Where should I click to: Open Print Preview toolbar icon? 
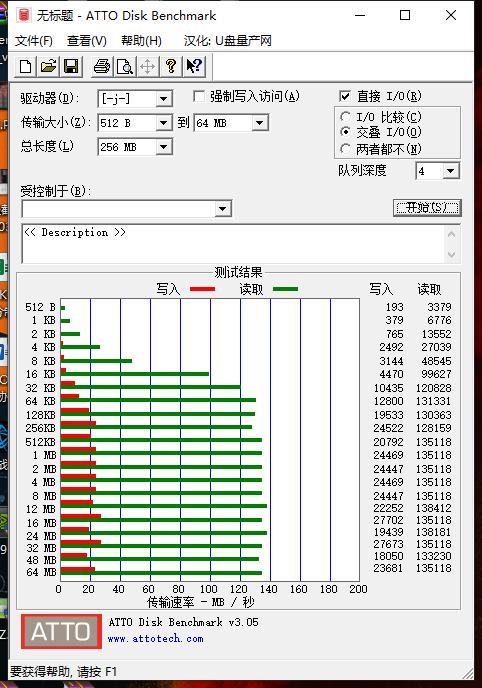[125, 67]
